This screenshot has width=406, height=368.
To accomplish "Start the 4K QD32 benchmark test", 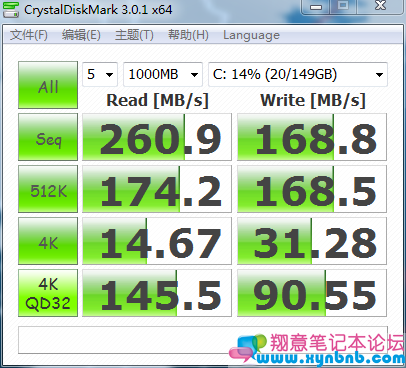I will [48, 293].
